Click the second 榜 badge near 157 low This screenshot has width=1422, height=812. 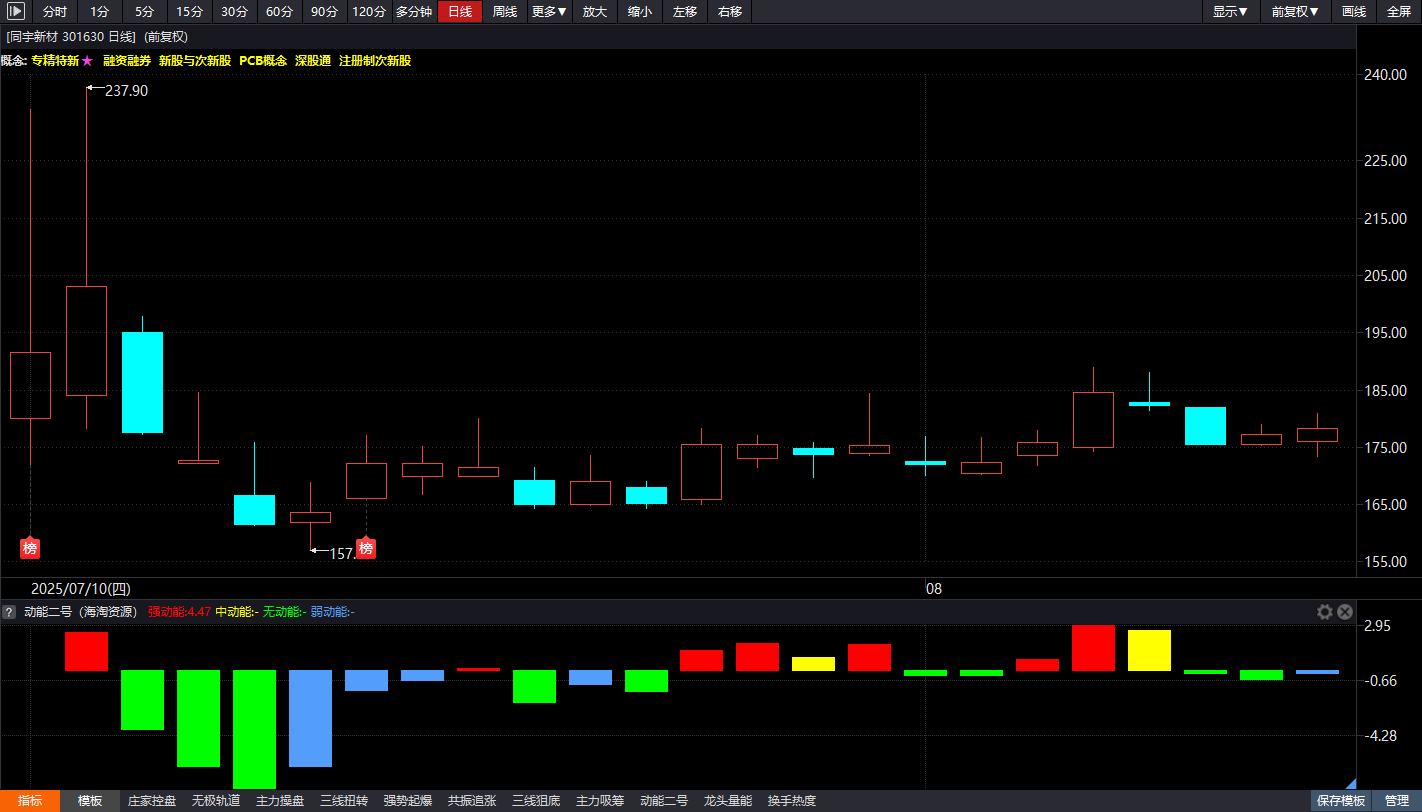[366, 548]
